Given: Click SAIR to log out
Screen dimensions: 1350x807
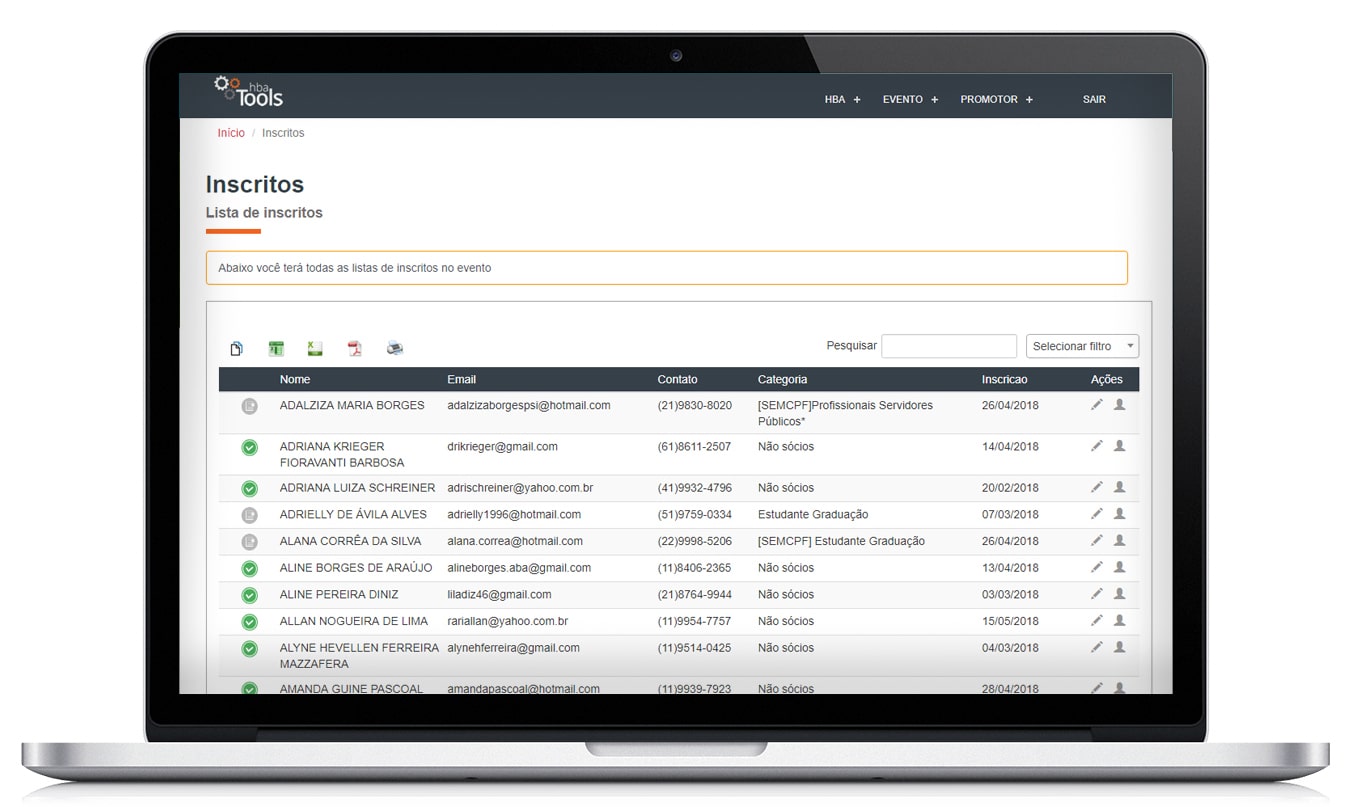Looking at the screenshot, I should [1094, 100].
